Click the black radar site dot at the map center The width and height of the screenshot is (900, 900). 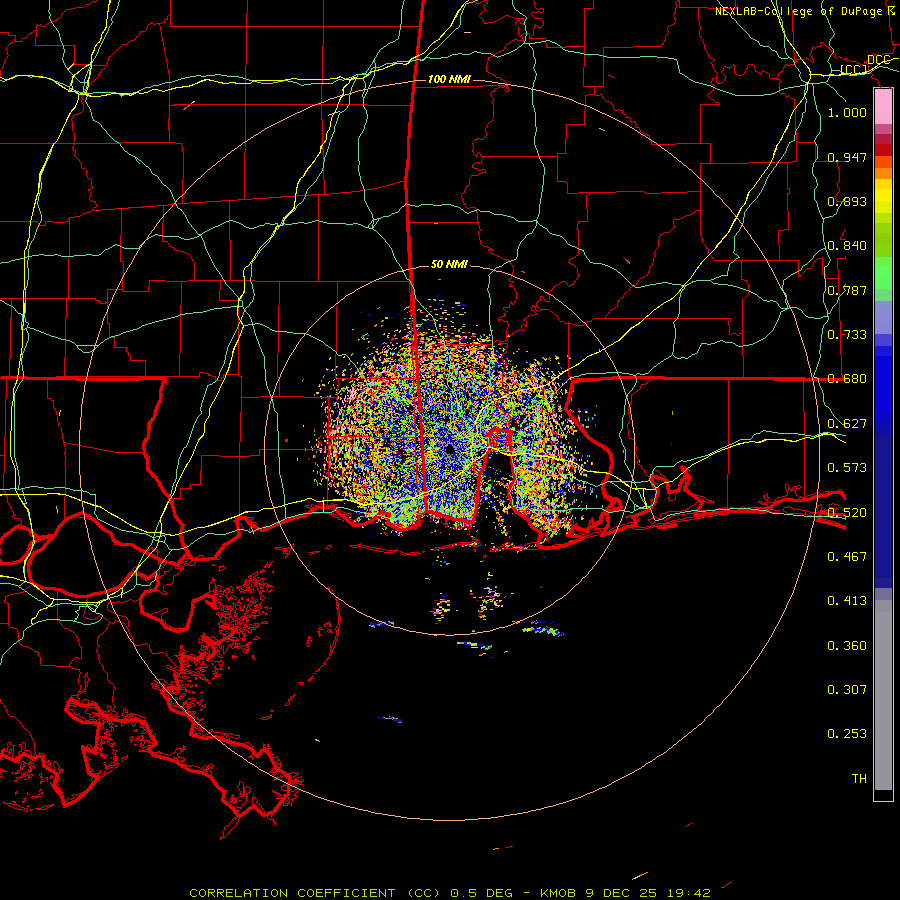coord(449,449)
